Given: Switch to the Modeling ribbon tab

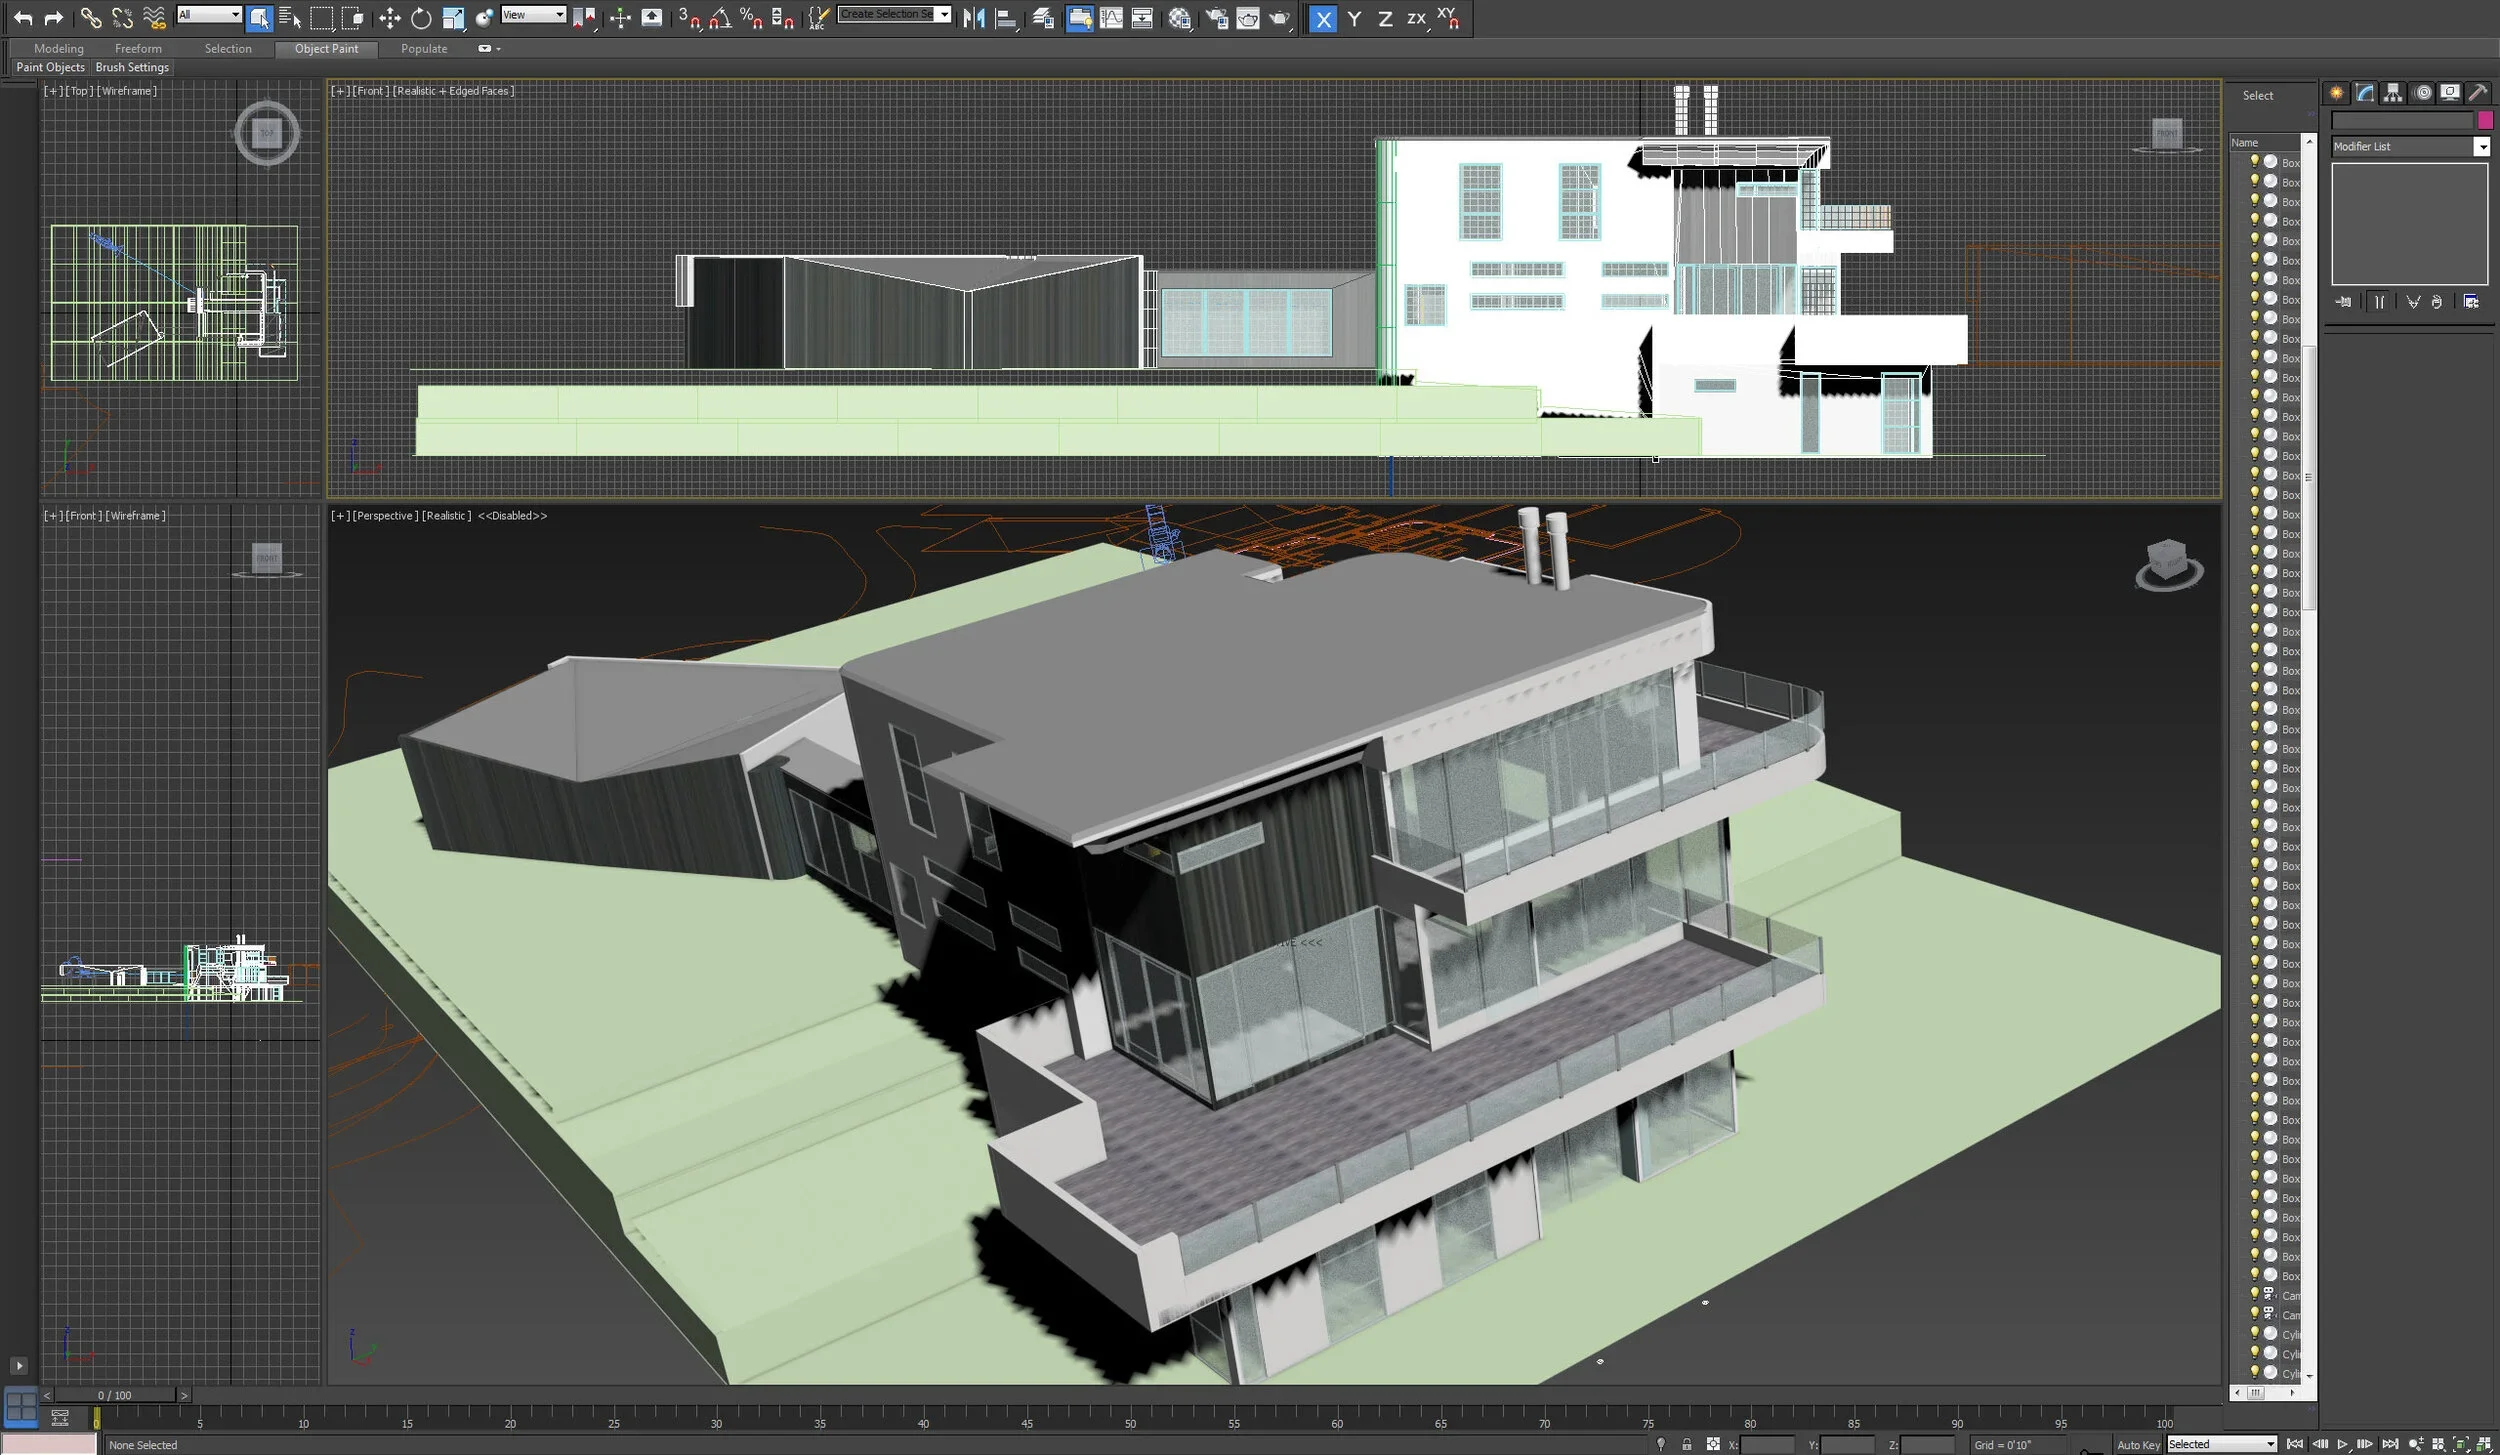Looking at the screenshot, I should pyautogui.click(x=59, y=48).
